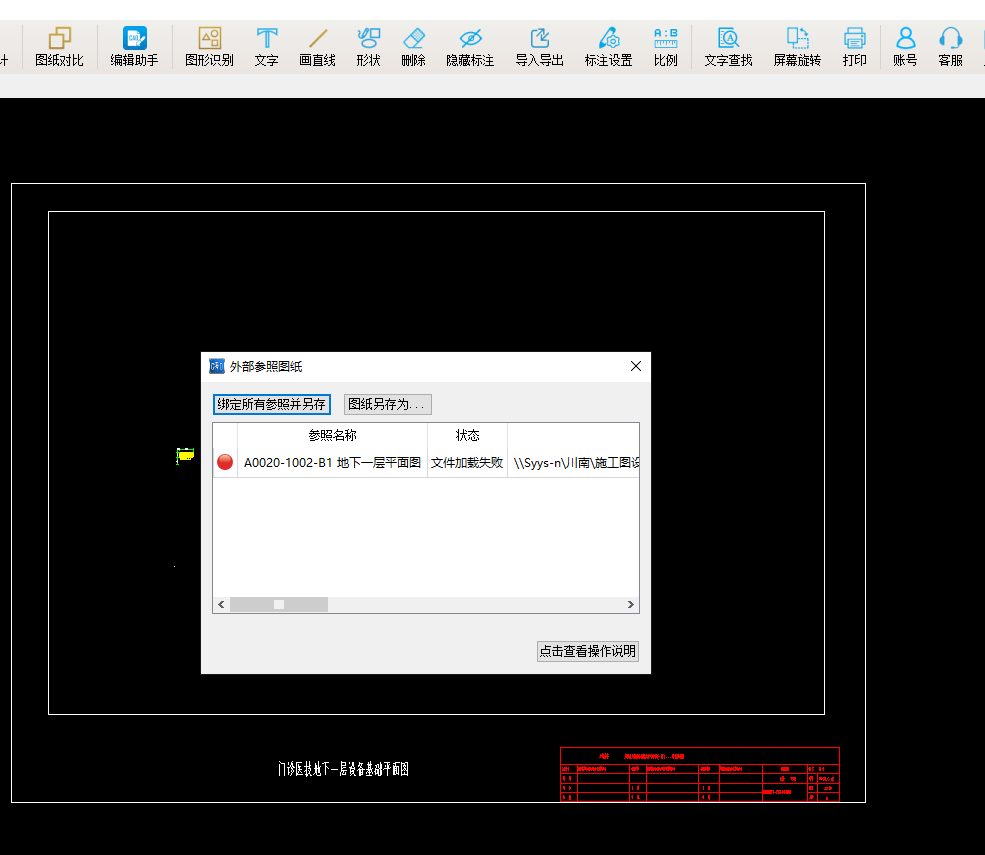Click drawing title 门诊医技地下一层设备基础平面图

(343, 769)
